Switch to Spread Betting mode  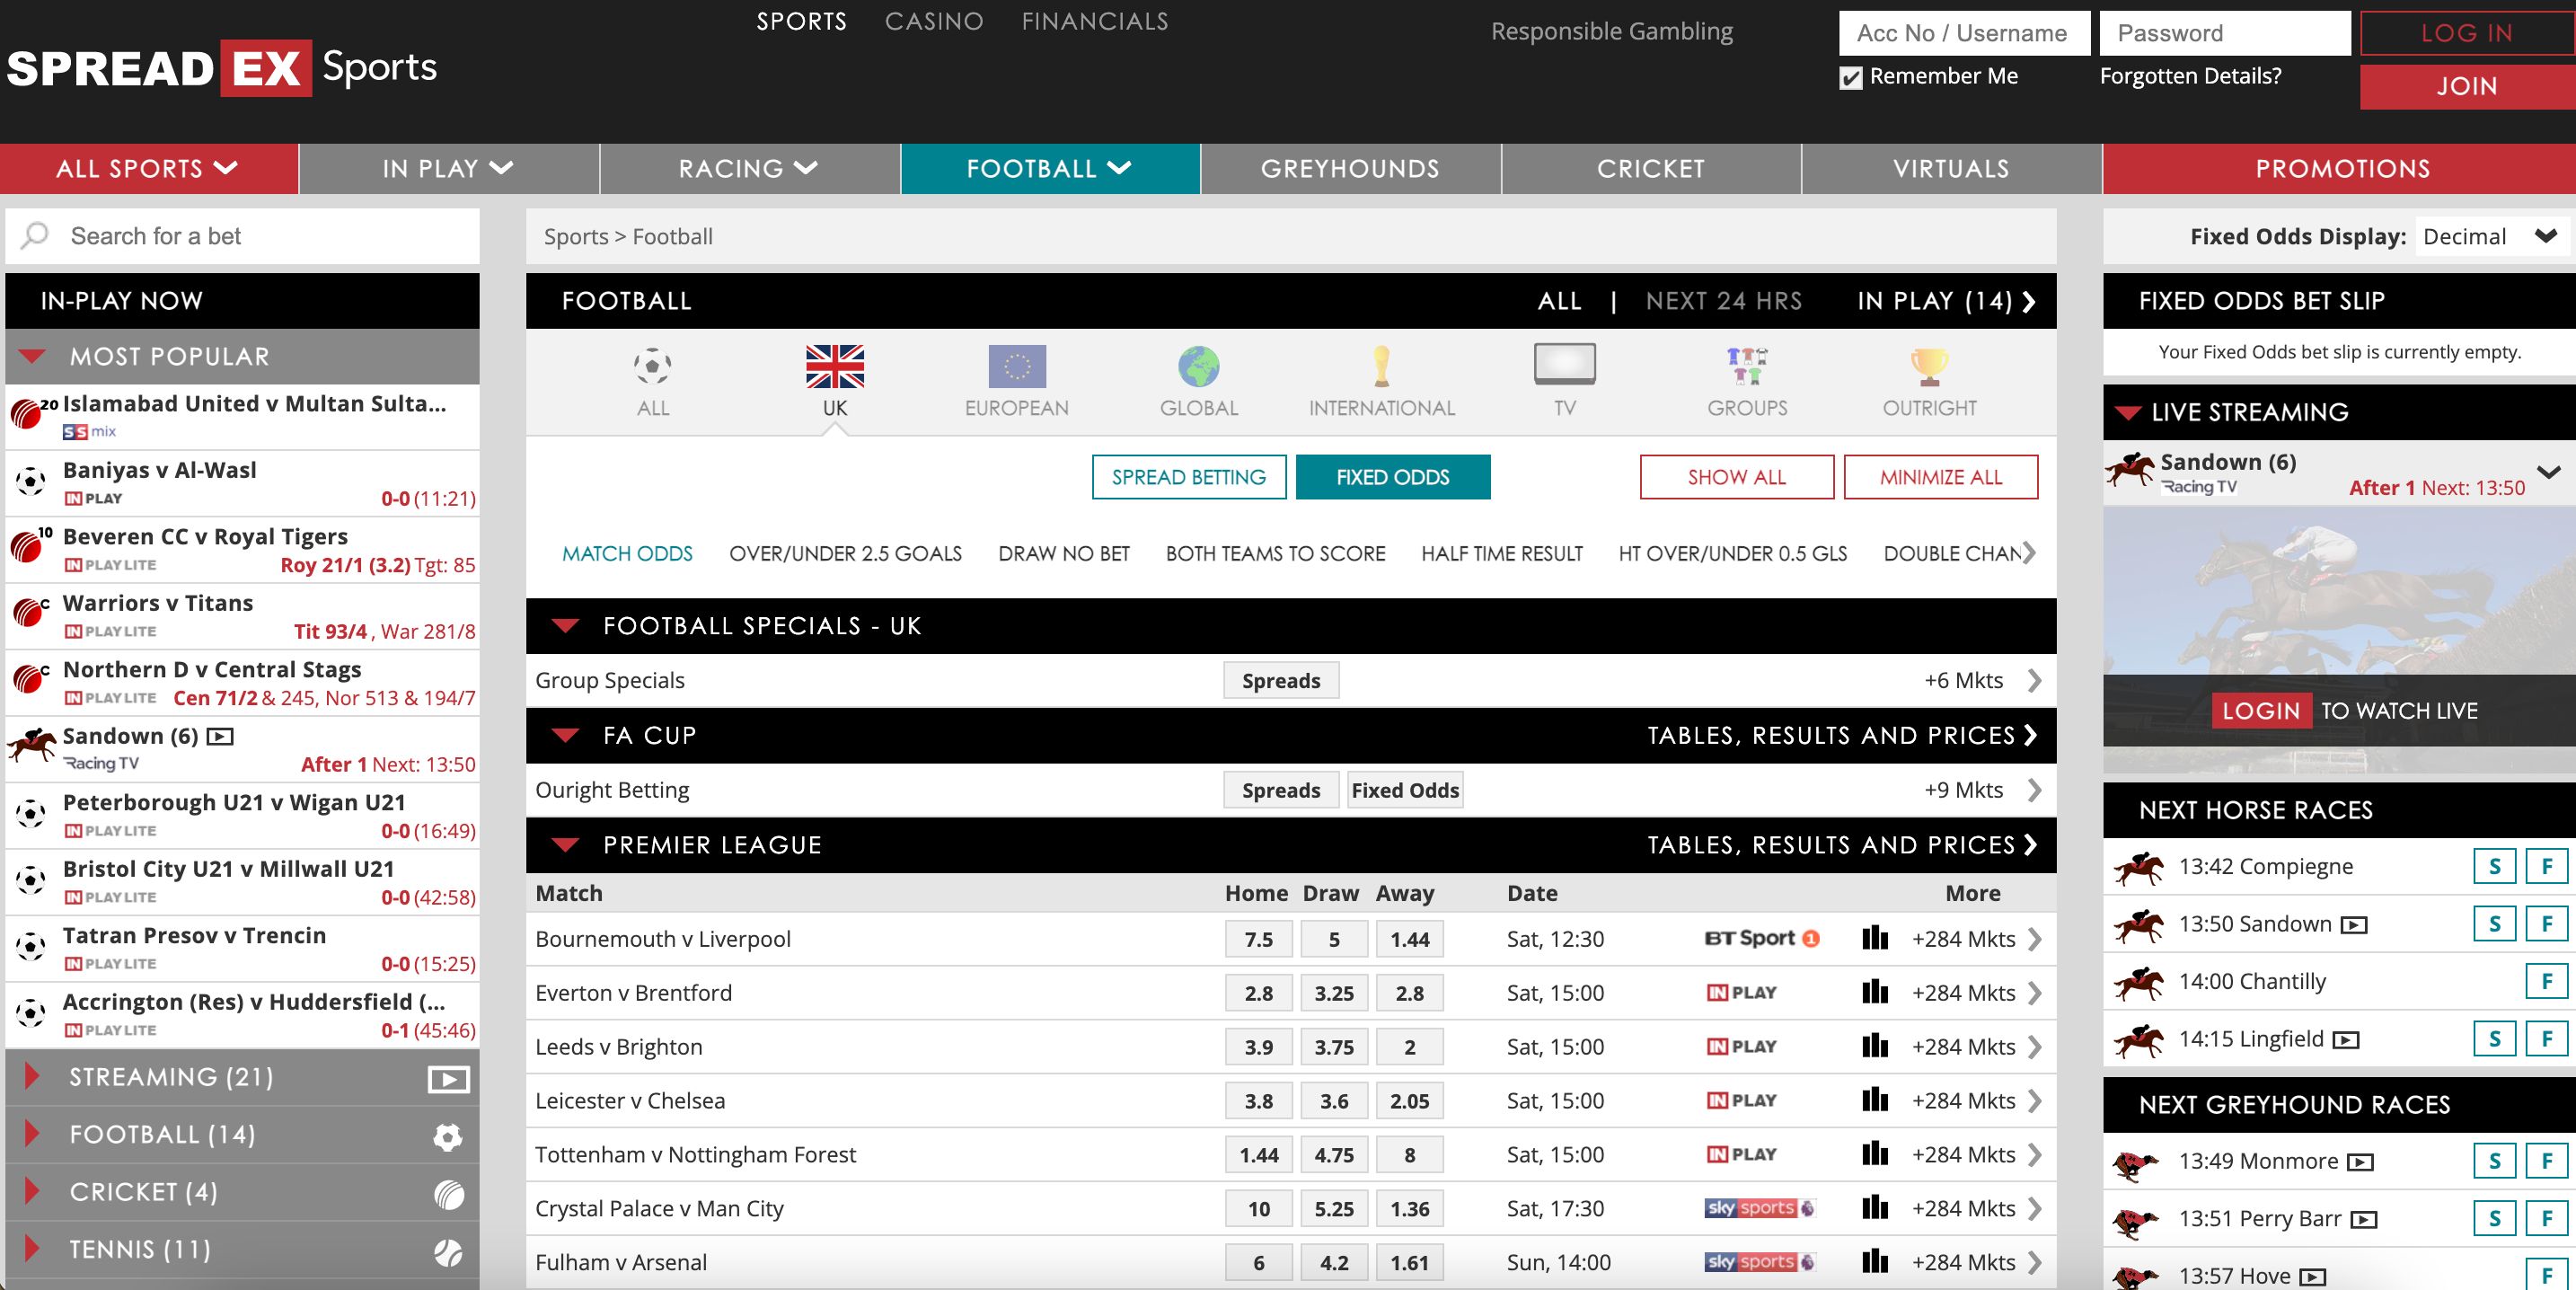click(x=1188, y=477)
